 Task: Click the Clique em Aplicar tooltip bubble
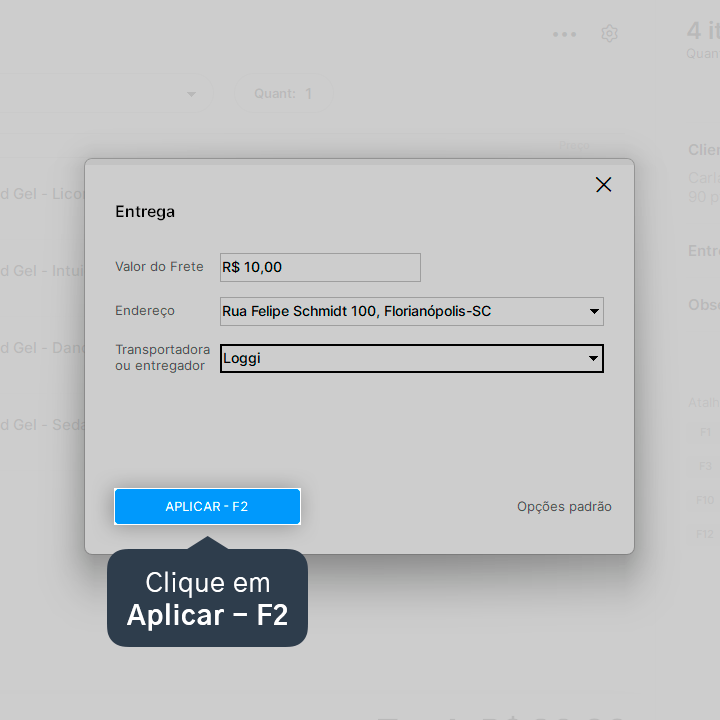[x=207, y=597]
